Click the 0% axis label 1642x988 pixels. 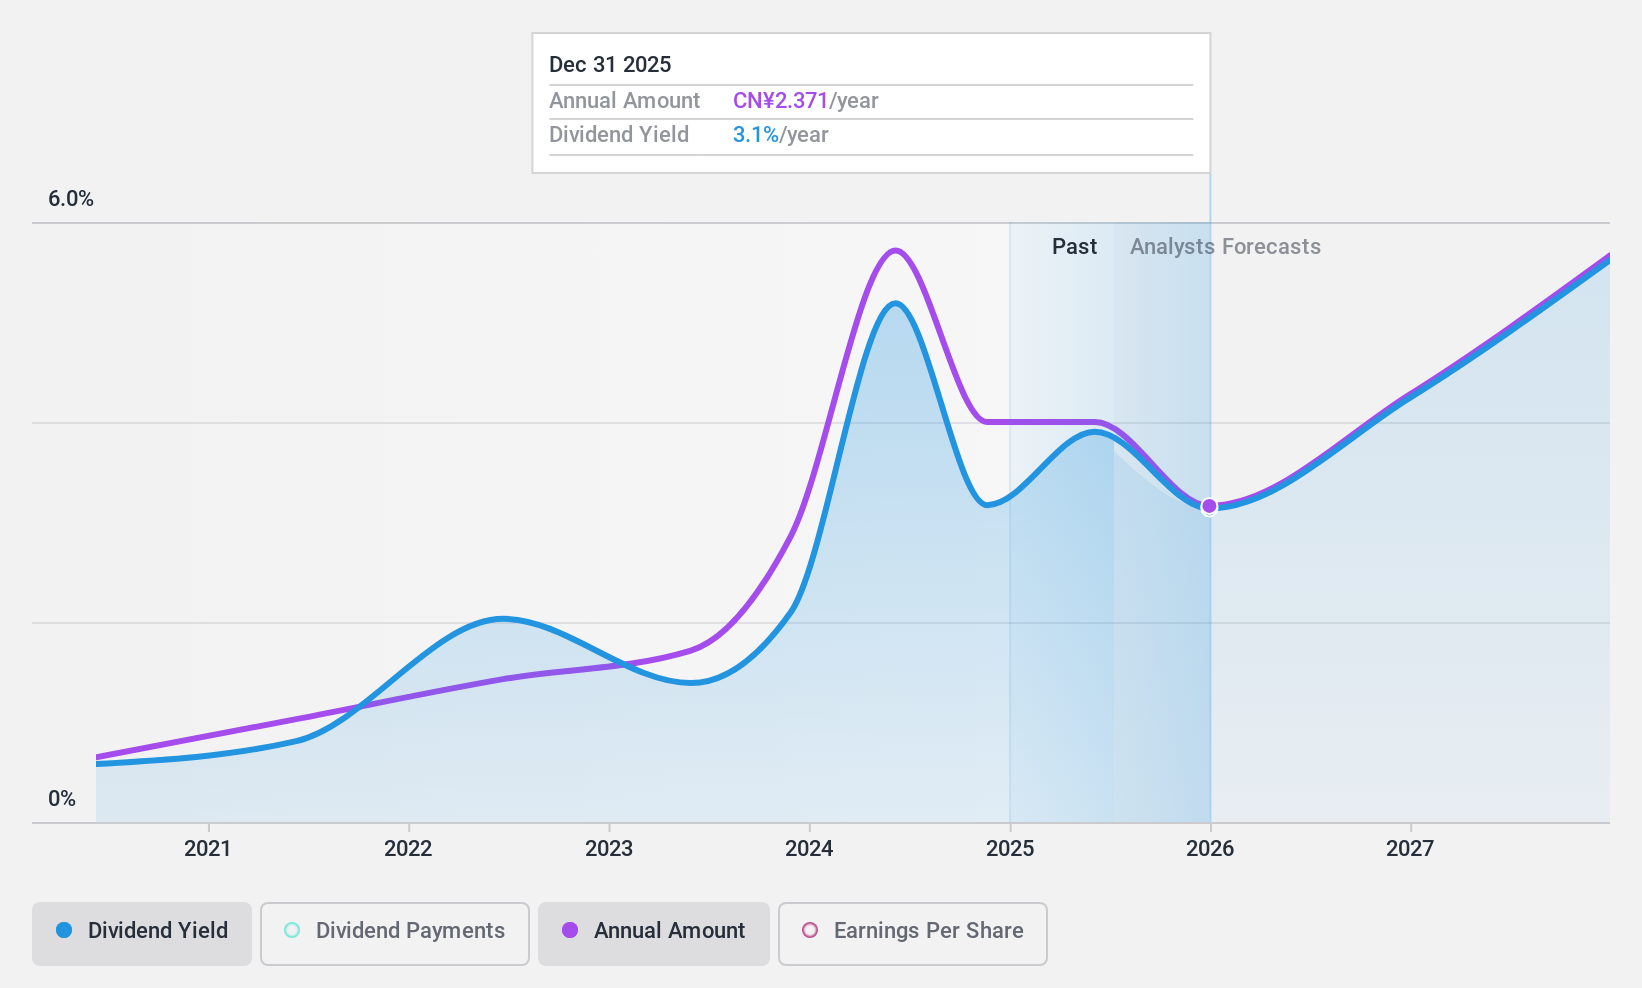pyautogui.click(x=62, y=799)
